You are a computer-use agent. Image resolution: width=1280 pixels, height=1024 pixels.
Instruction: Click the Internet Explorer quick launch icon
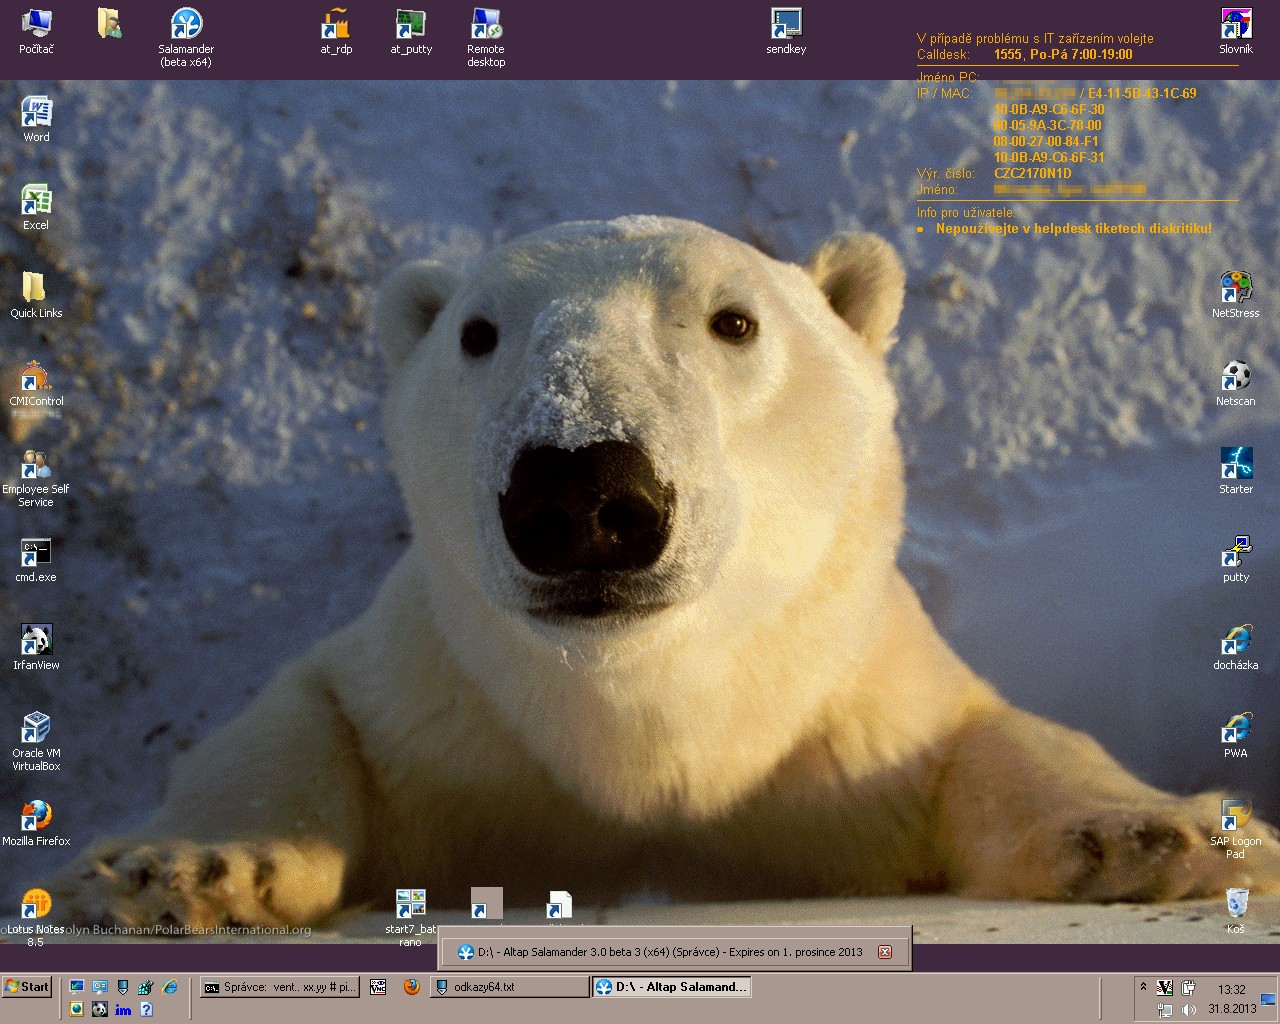point(170,987)
